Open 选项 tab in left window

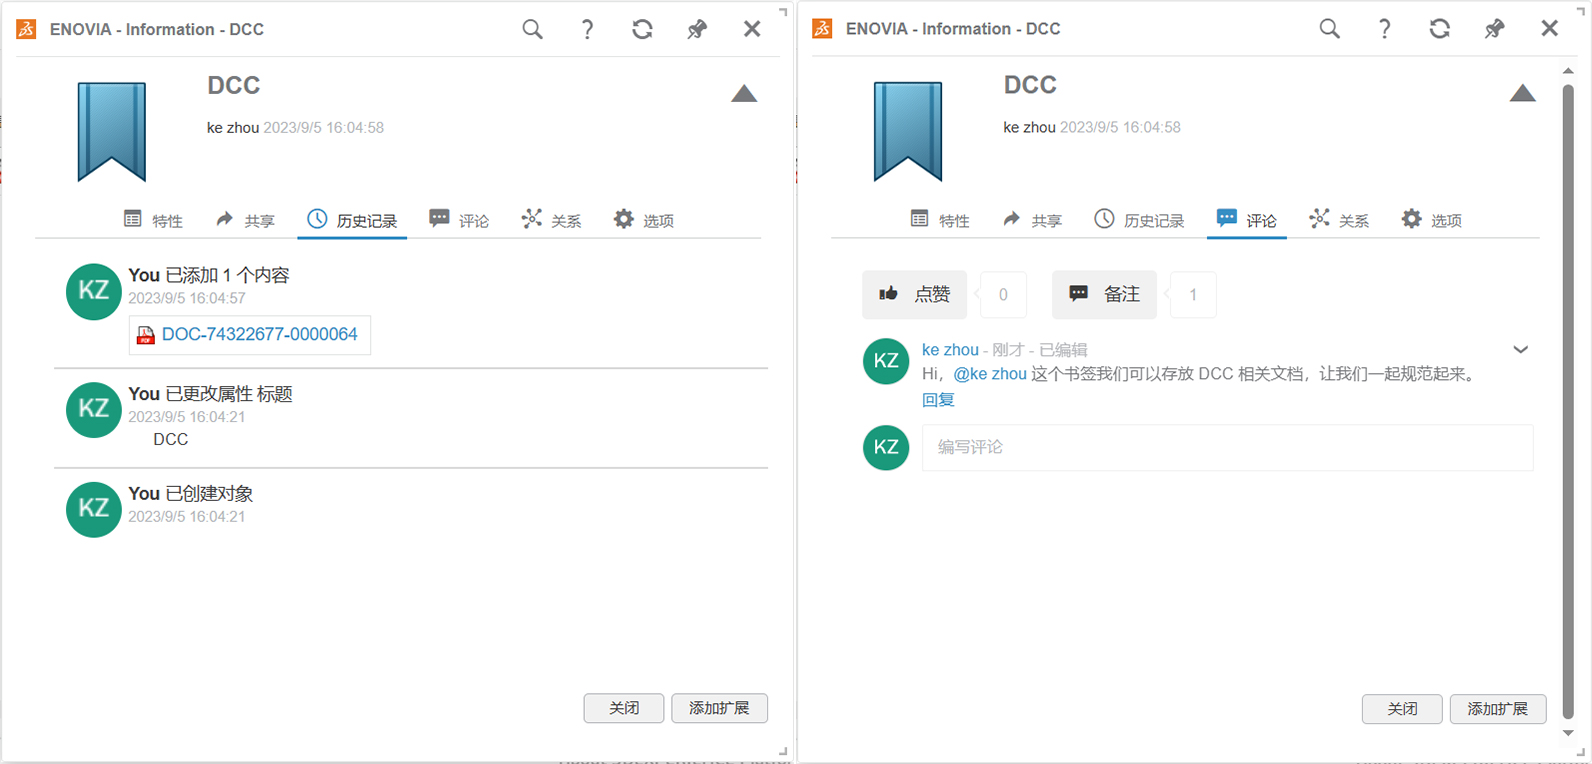point(644,220)
